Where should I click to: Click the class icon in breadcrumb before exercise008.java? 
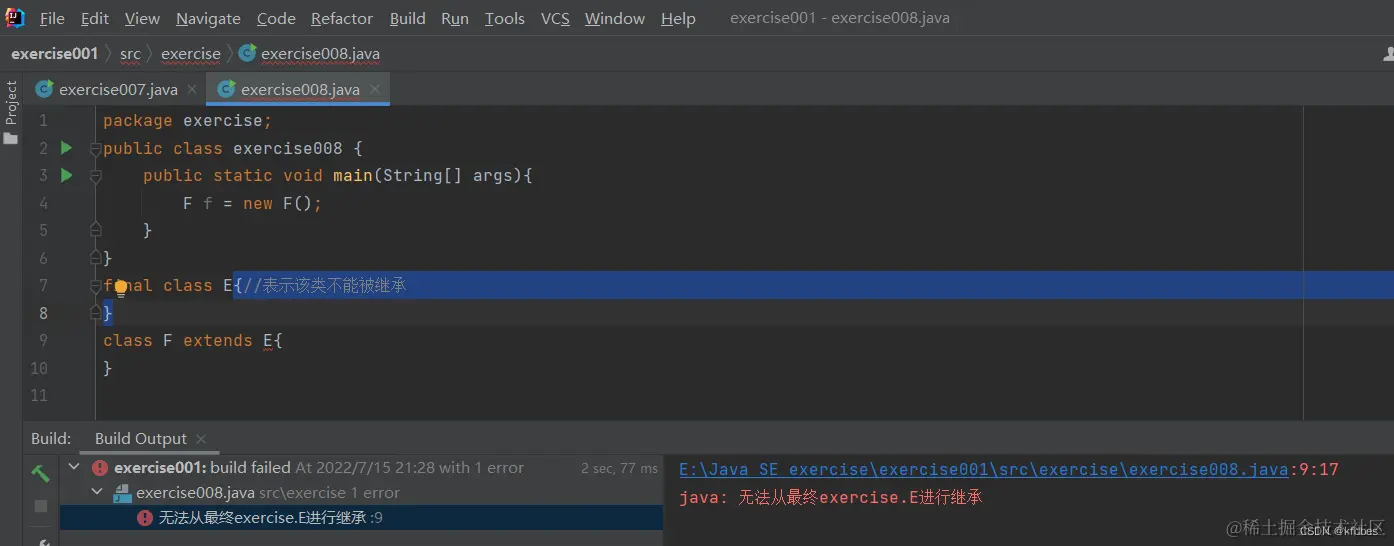click(x=247, y=53)
